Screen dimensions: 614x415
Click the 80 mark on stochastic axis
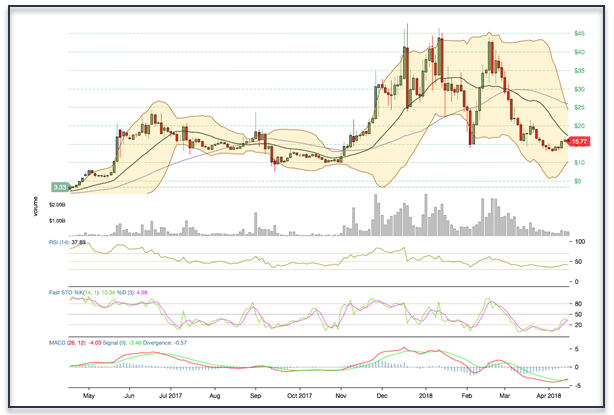(578, 304)
